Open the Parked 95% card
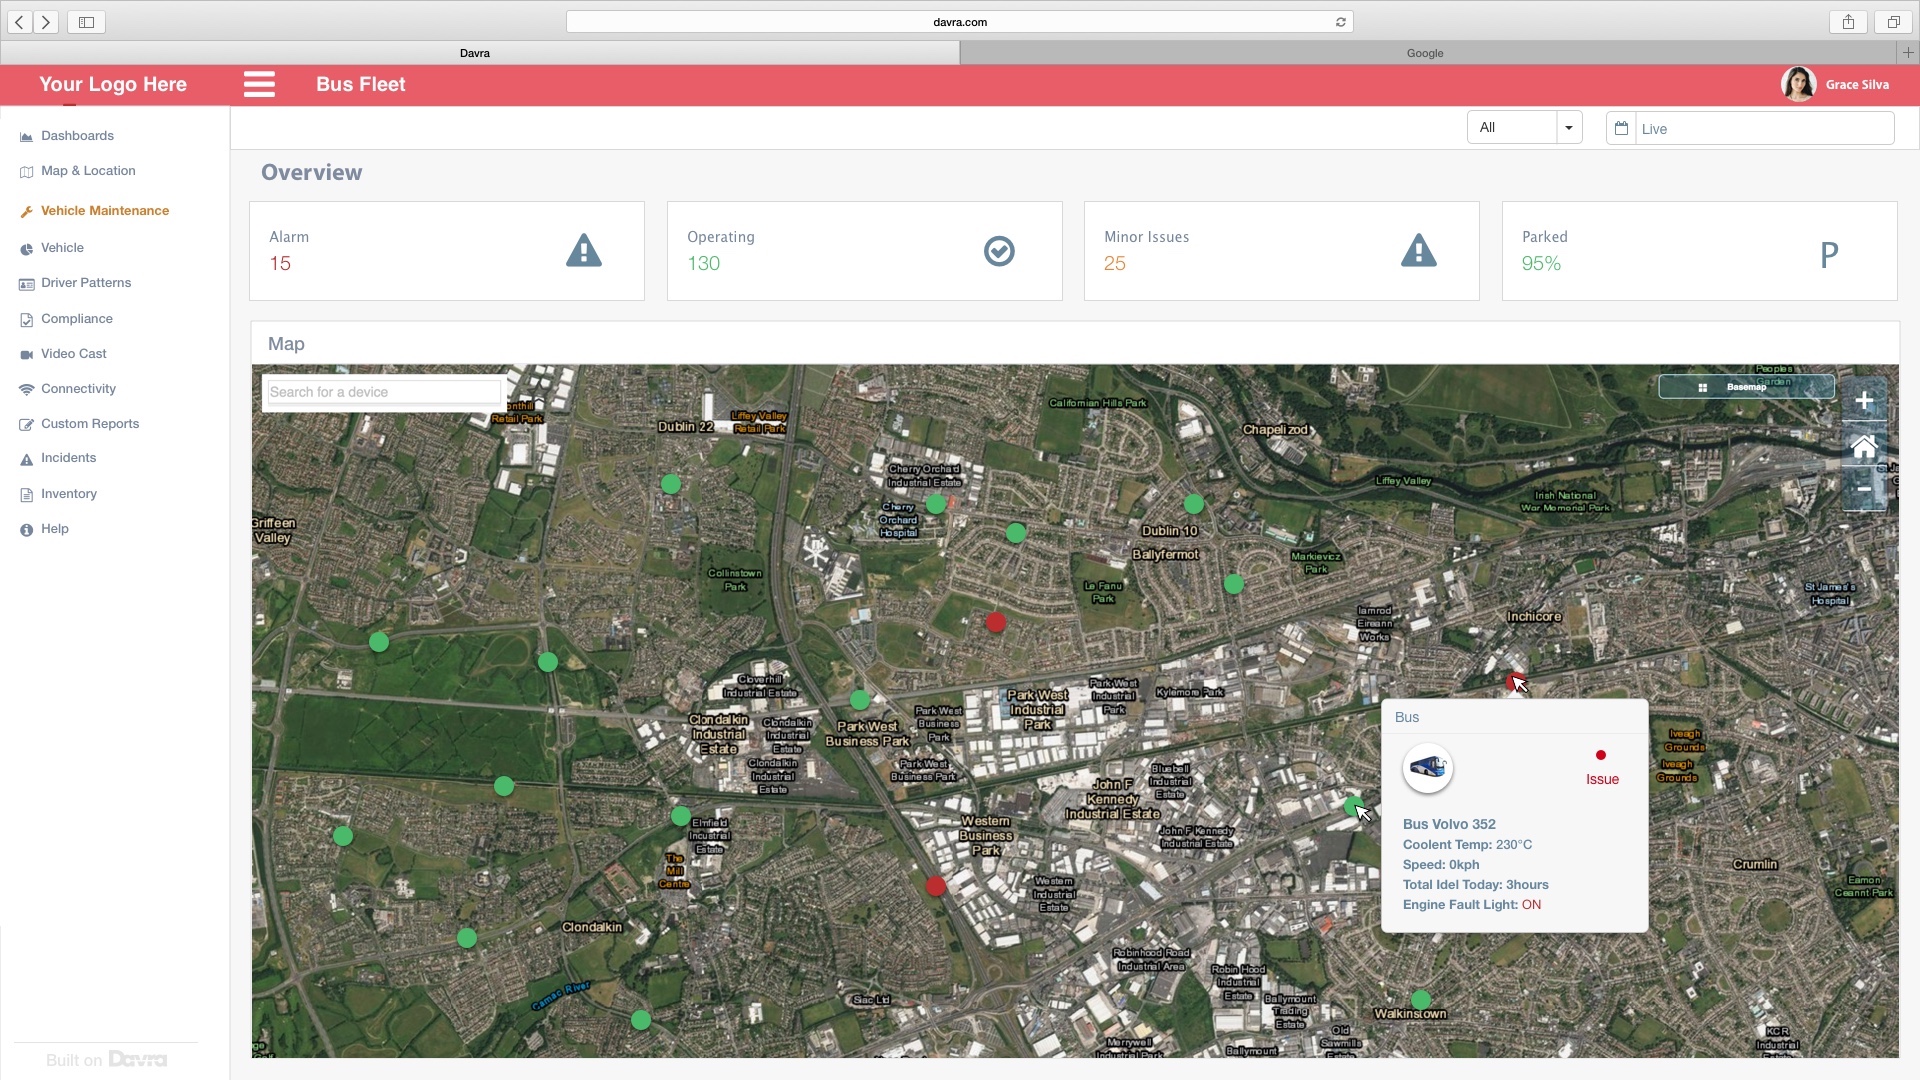Image resolution: width=1920 pixels, height=1080 pixels. [x=1700, y=251]
